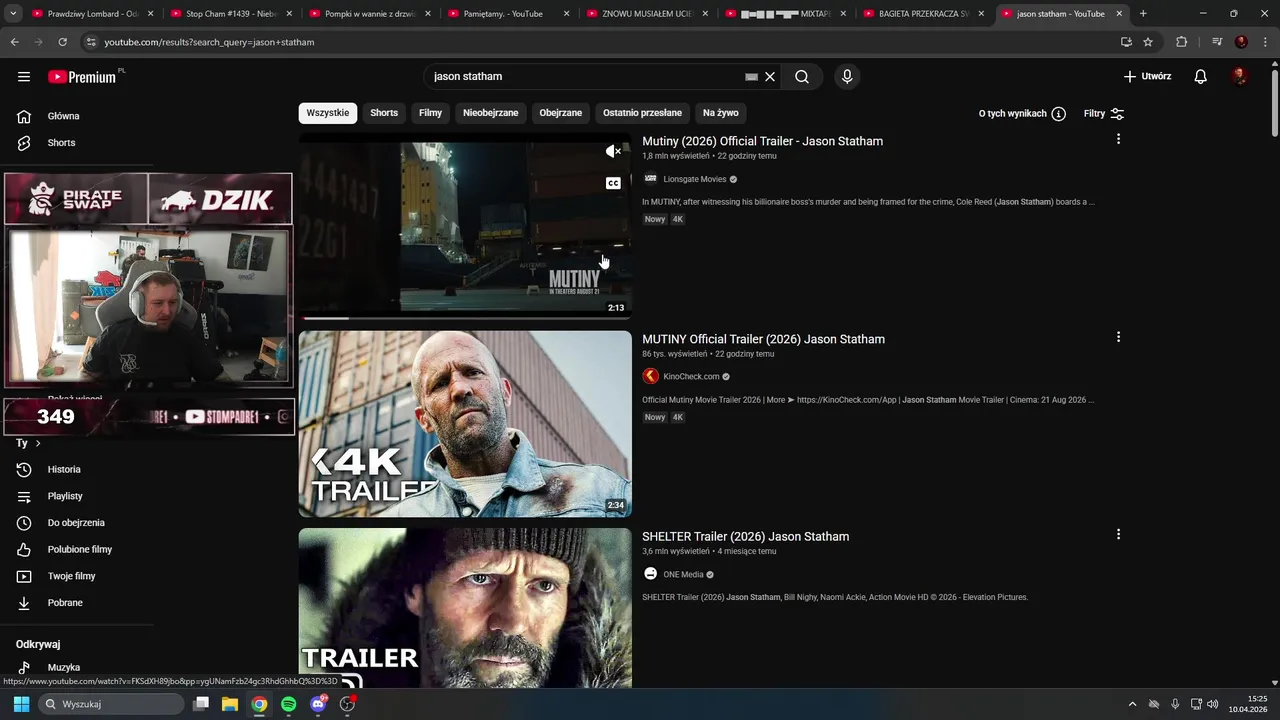The height and width of the screenshot is (720, 1280).
Task: Seek in the Mutiny preview progress bar
Action: [x=465, y=318]
